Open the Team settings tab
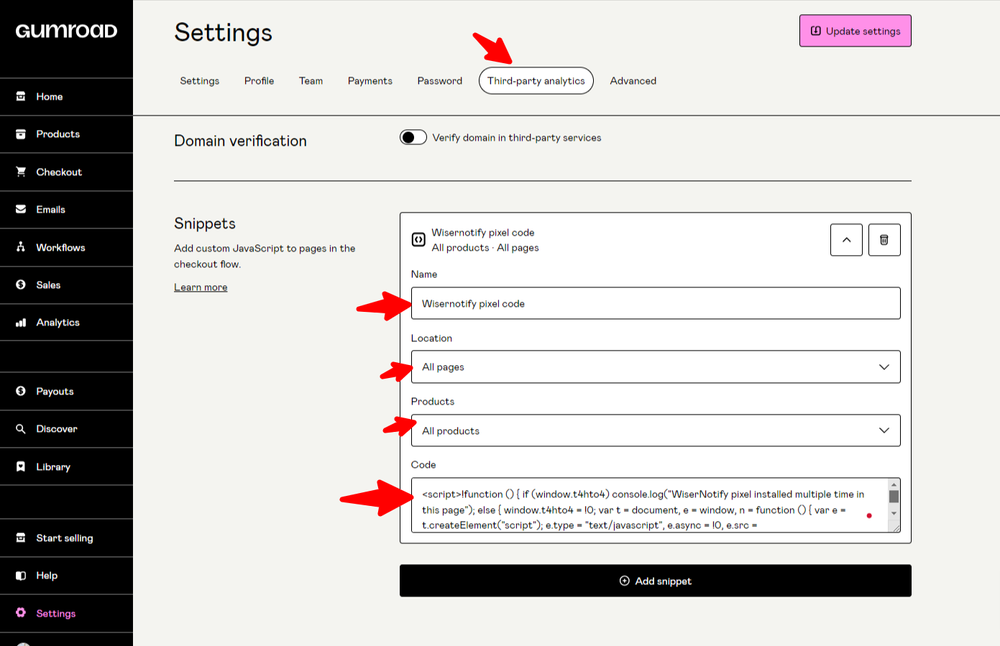The height and width of the screenshot is (646, 1000). coord(311,81)
